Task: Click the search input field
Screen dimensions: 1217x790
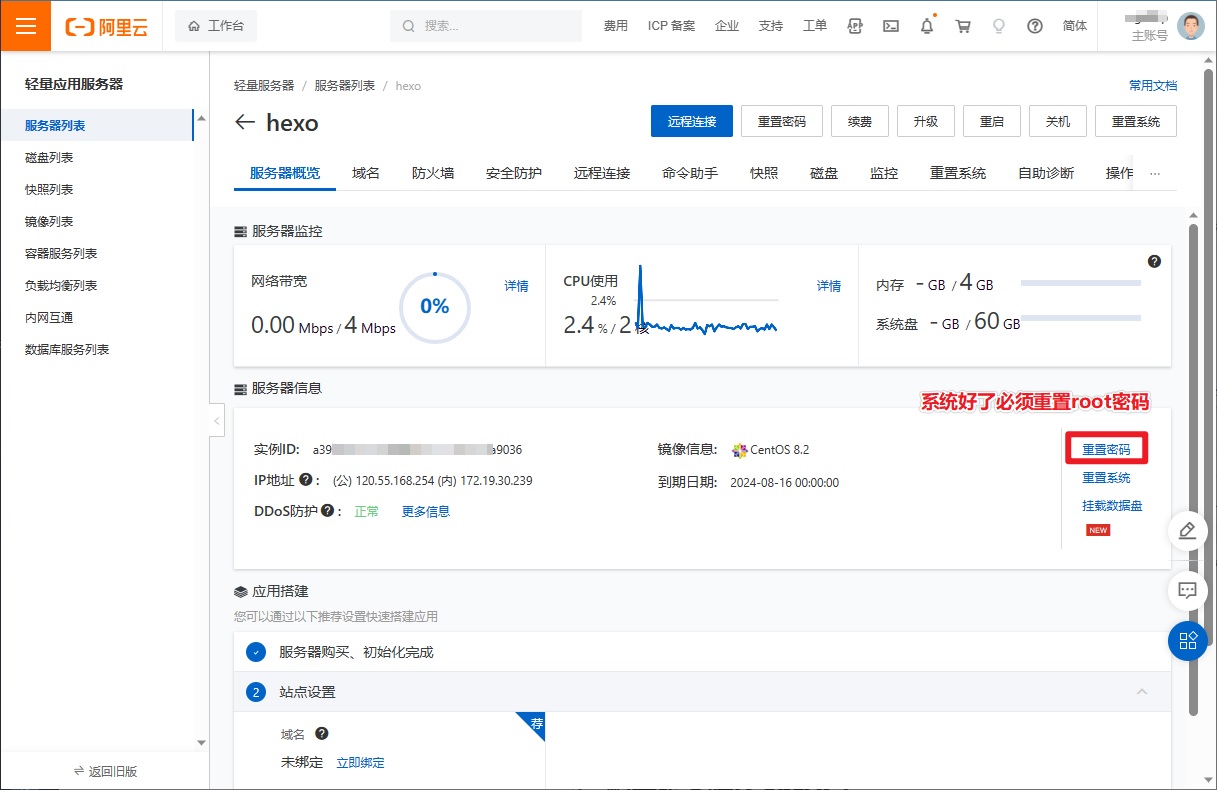Action: (497, 26)
